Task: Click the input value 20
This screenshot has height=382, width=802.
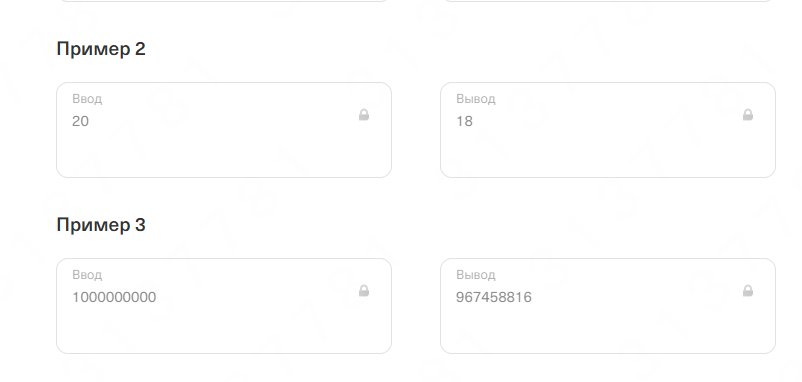Action: tap(80, 122)
